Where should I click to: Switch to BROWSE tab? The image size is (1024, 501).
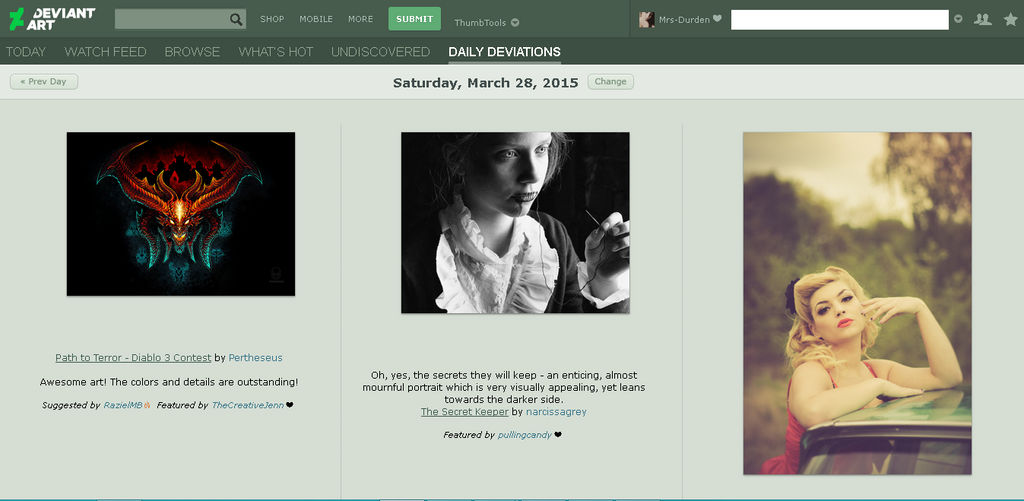[x=192, y=52]
